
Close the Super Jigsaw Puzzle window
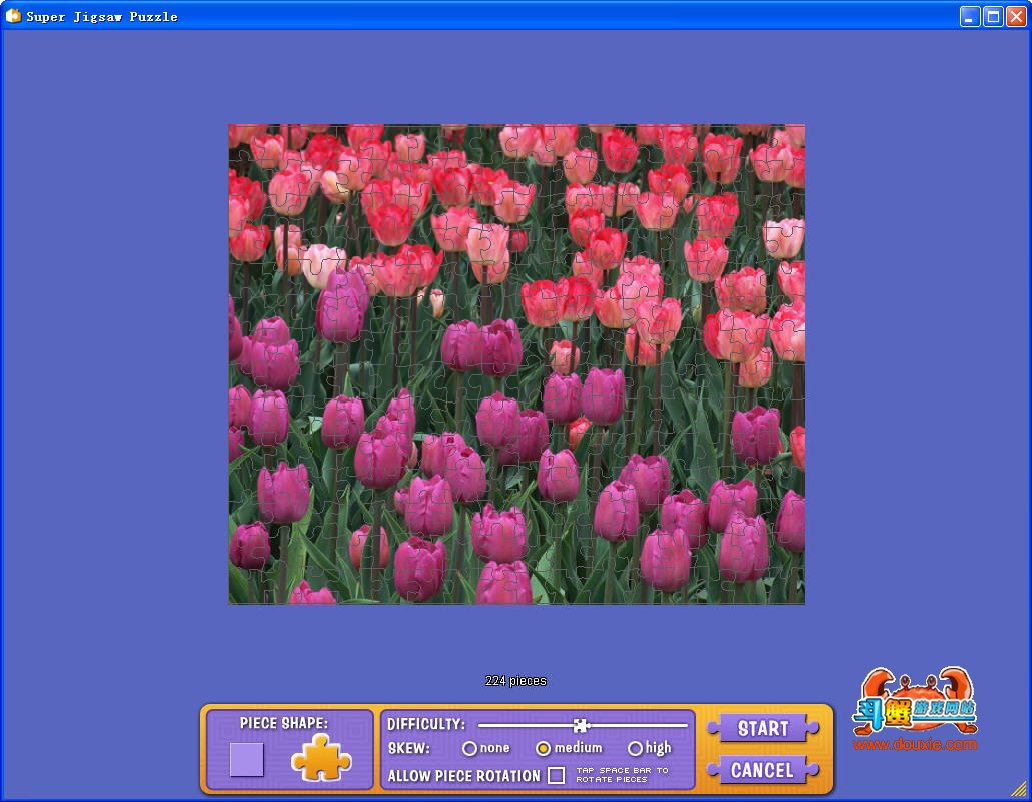[x=1016, y=16]
